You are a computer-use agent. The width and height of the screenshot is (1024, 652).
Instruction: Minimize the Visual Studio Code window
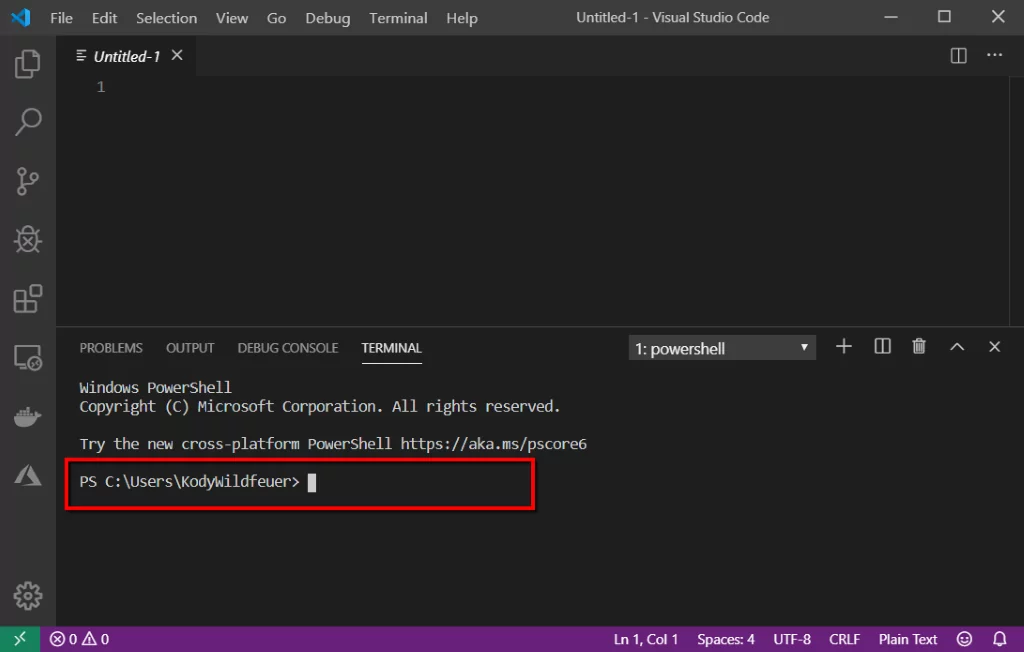click(891, 18)
